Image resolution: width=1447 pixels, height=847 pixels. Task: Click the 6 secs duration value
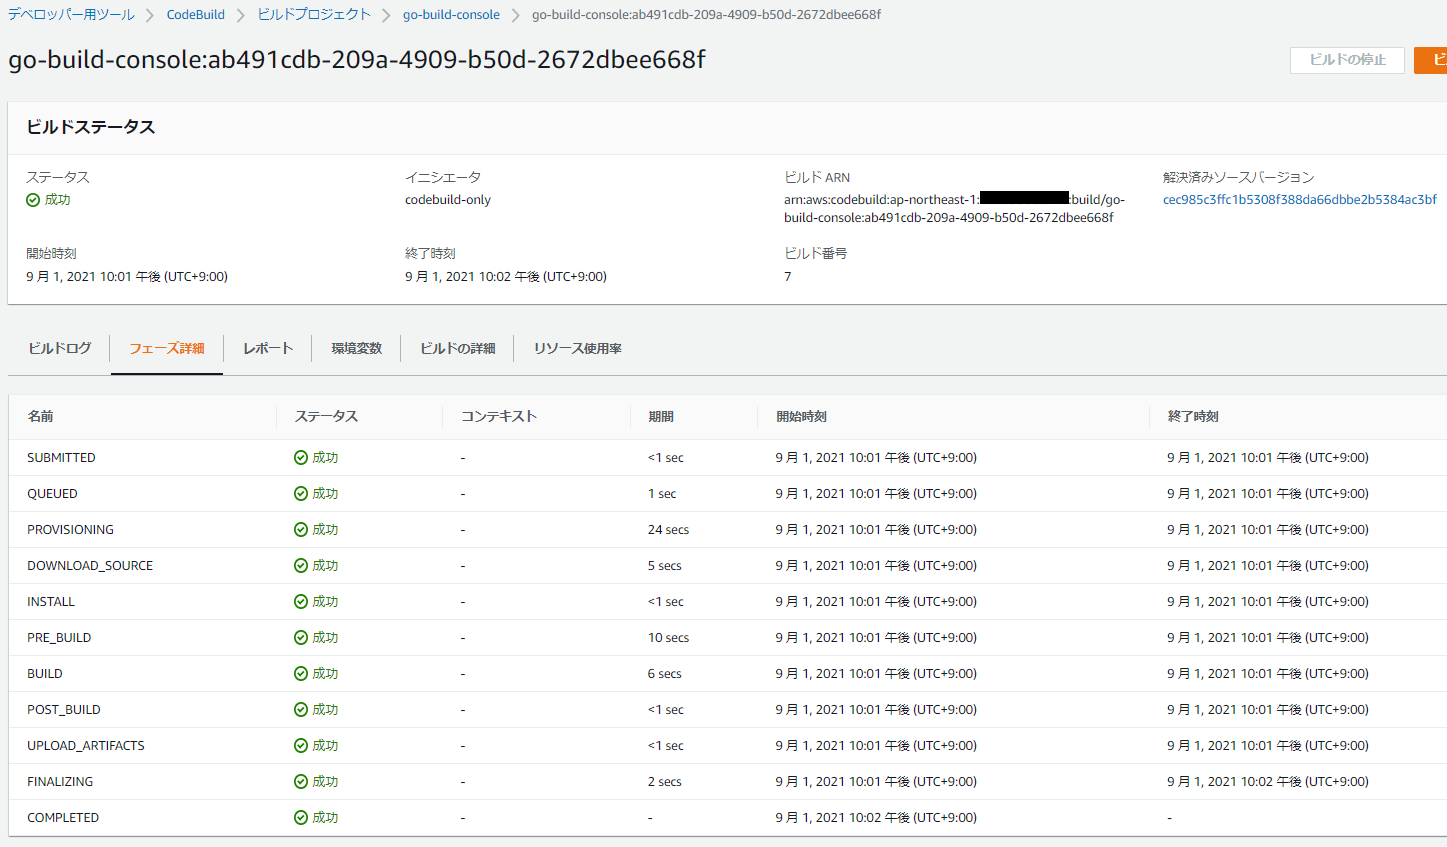click(665, 674)
